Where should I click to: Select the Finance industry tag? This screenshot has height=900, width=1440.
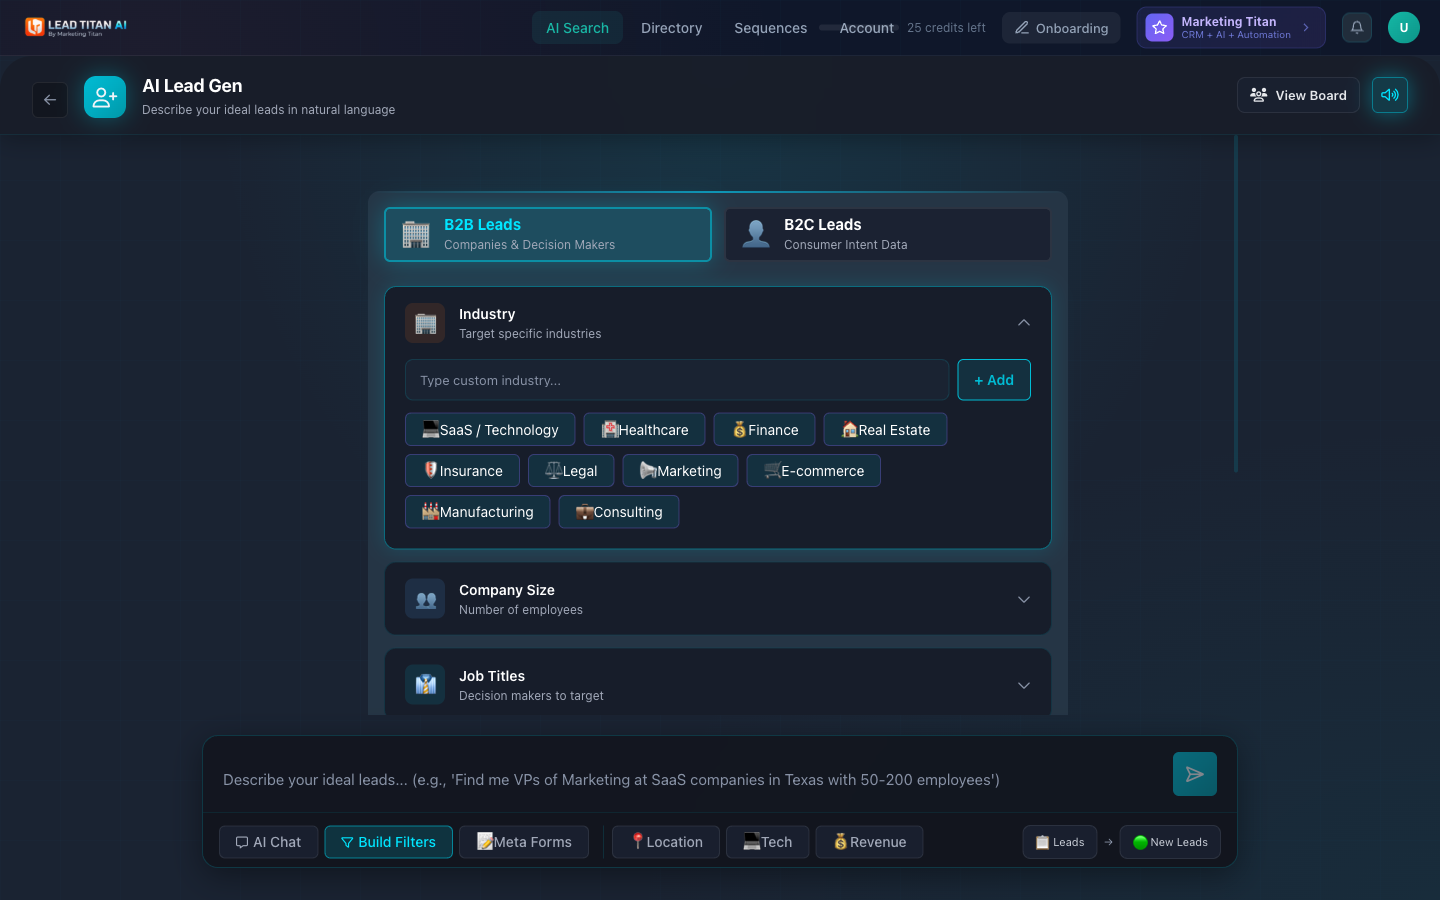763,429
